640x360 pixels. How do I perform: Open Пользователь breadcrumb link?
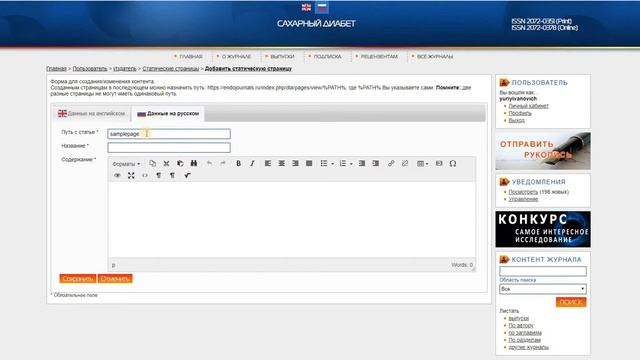pyautogui.click(x=90, y=69)
